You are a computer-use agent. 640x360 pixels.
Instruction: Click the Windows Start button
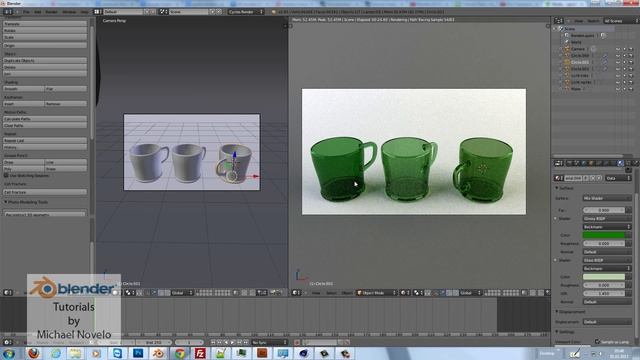(9, 353)
